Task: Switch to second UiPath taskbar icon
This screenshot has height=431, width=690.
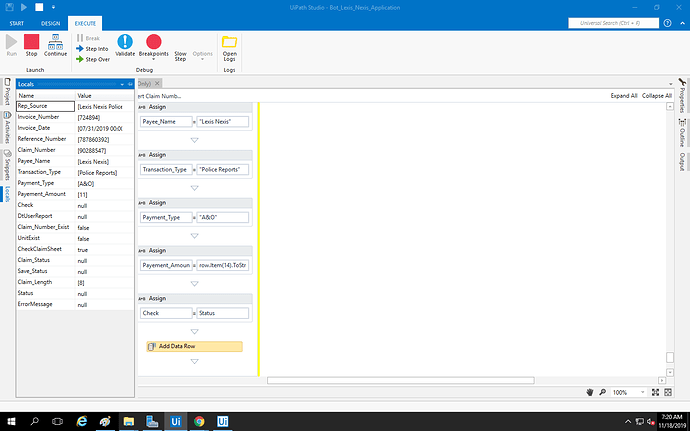Action: [x=223, y=421]
